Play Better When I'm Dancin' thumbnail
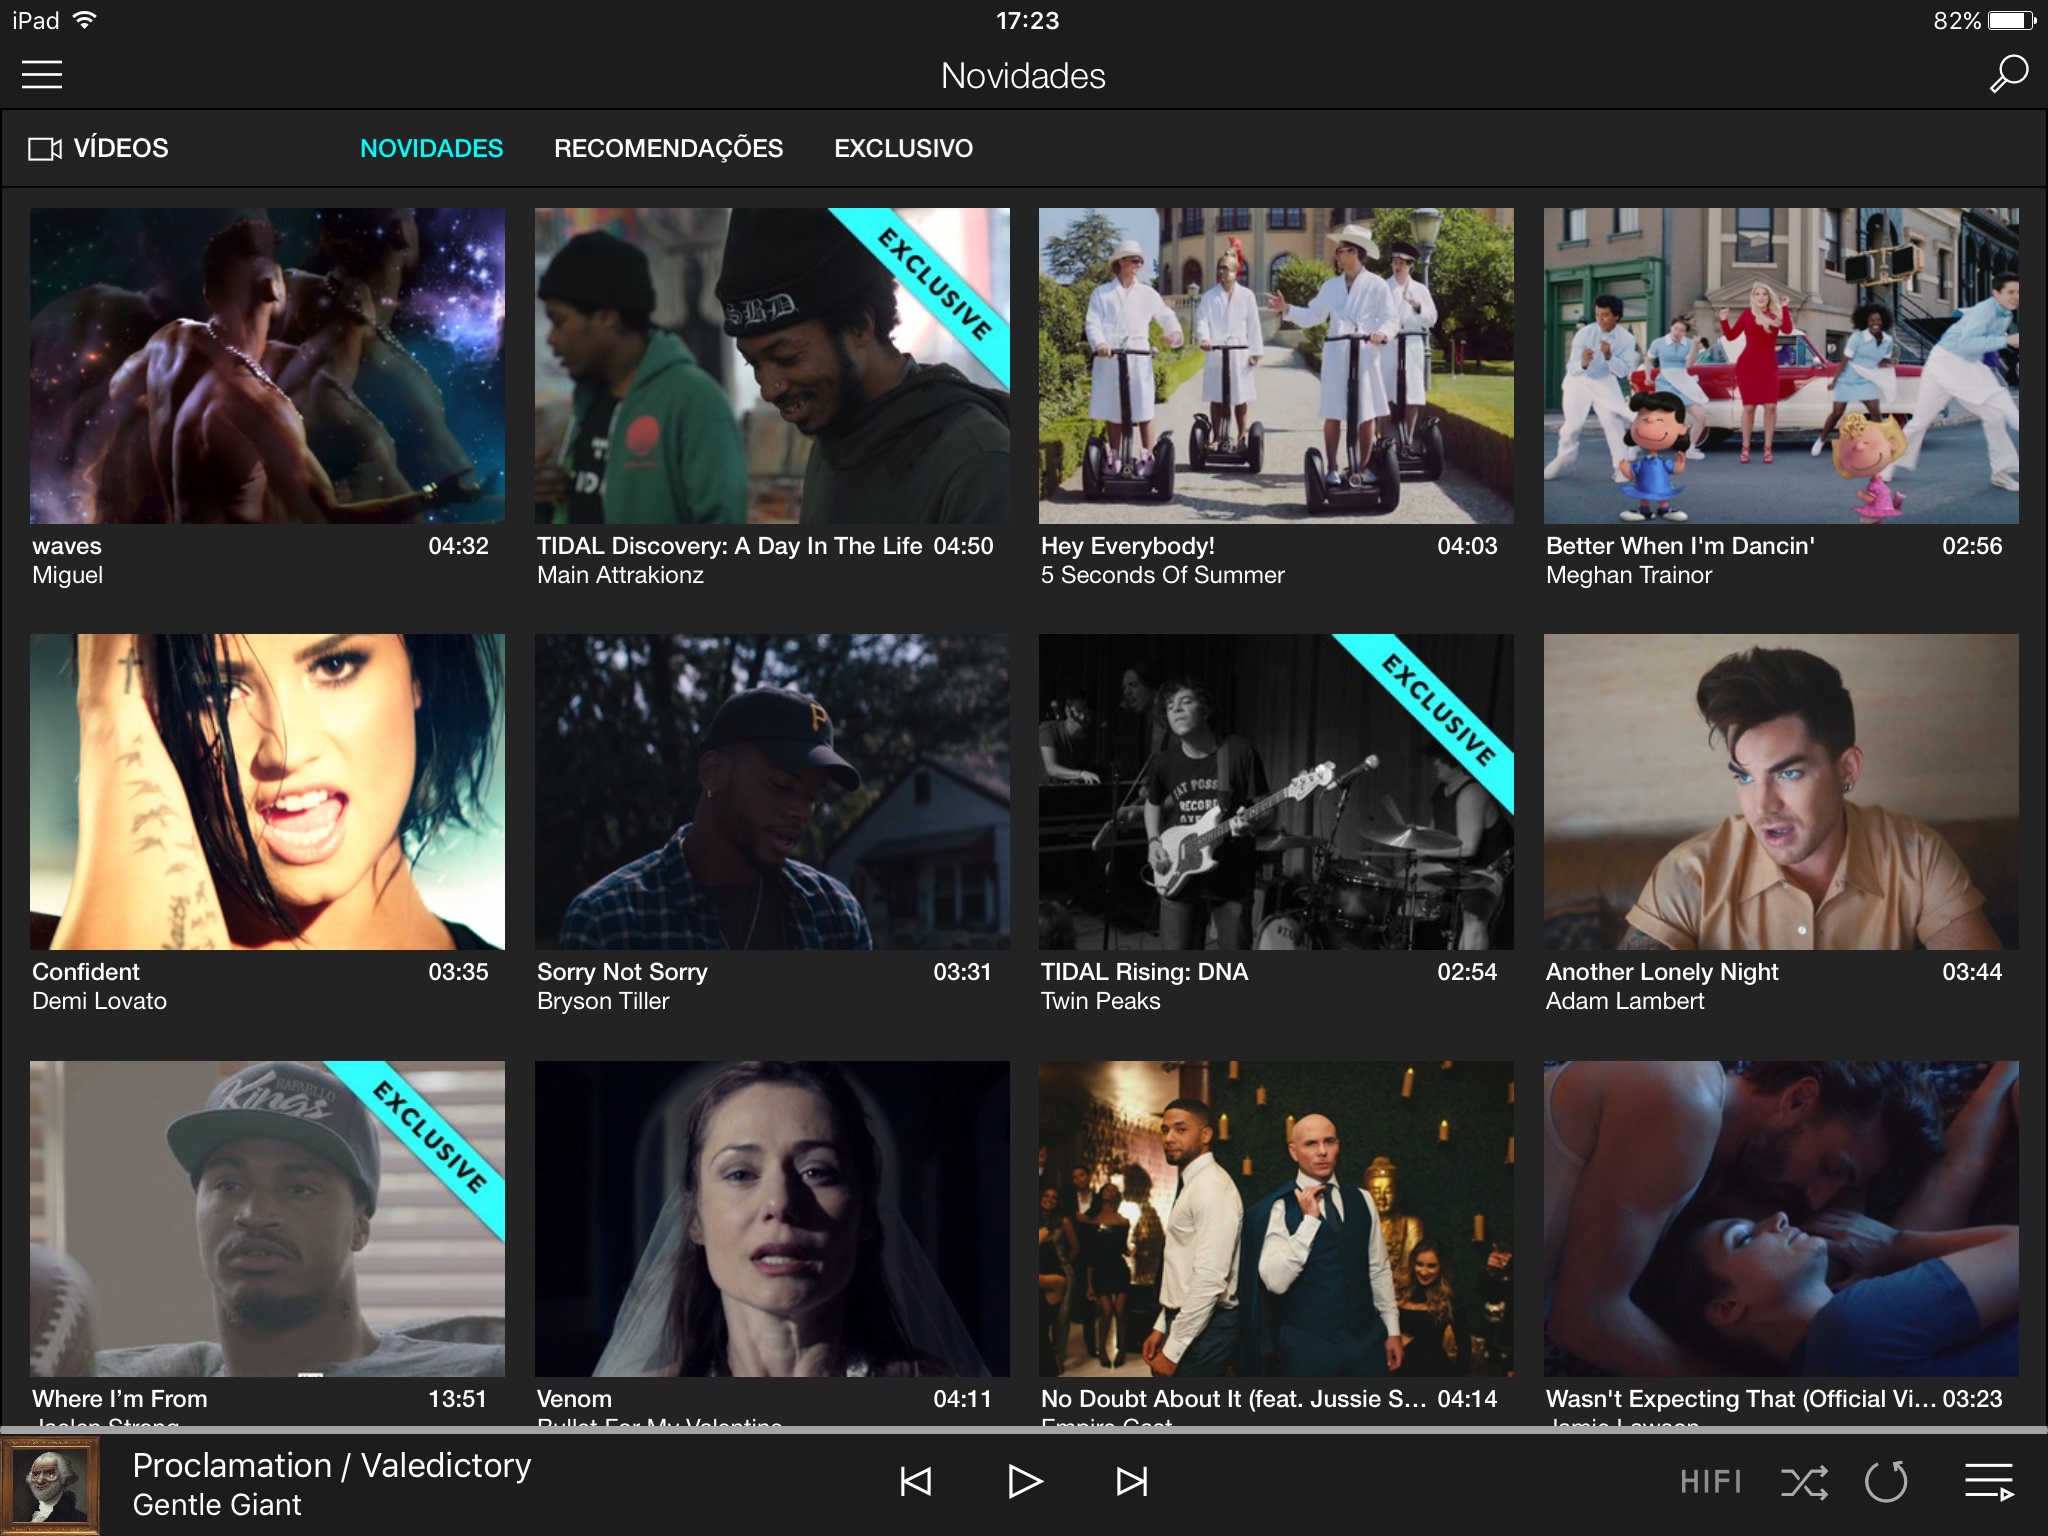Viewport: 2048px width, 1536px height. point(1781,366)
